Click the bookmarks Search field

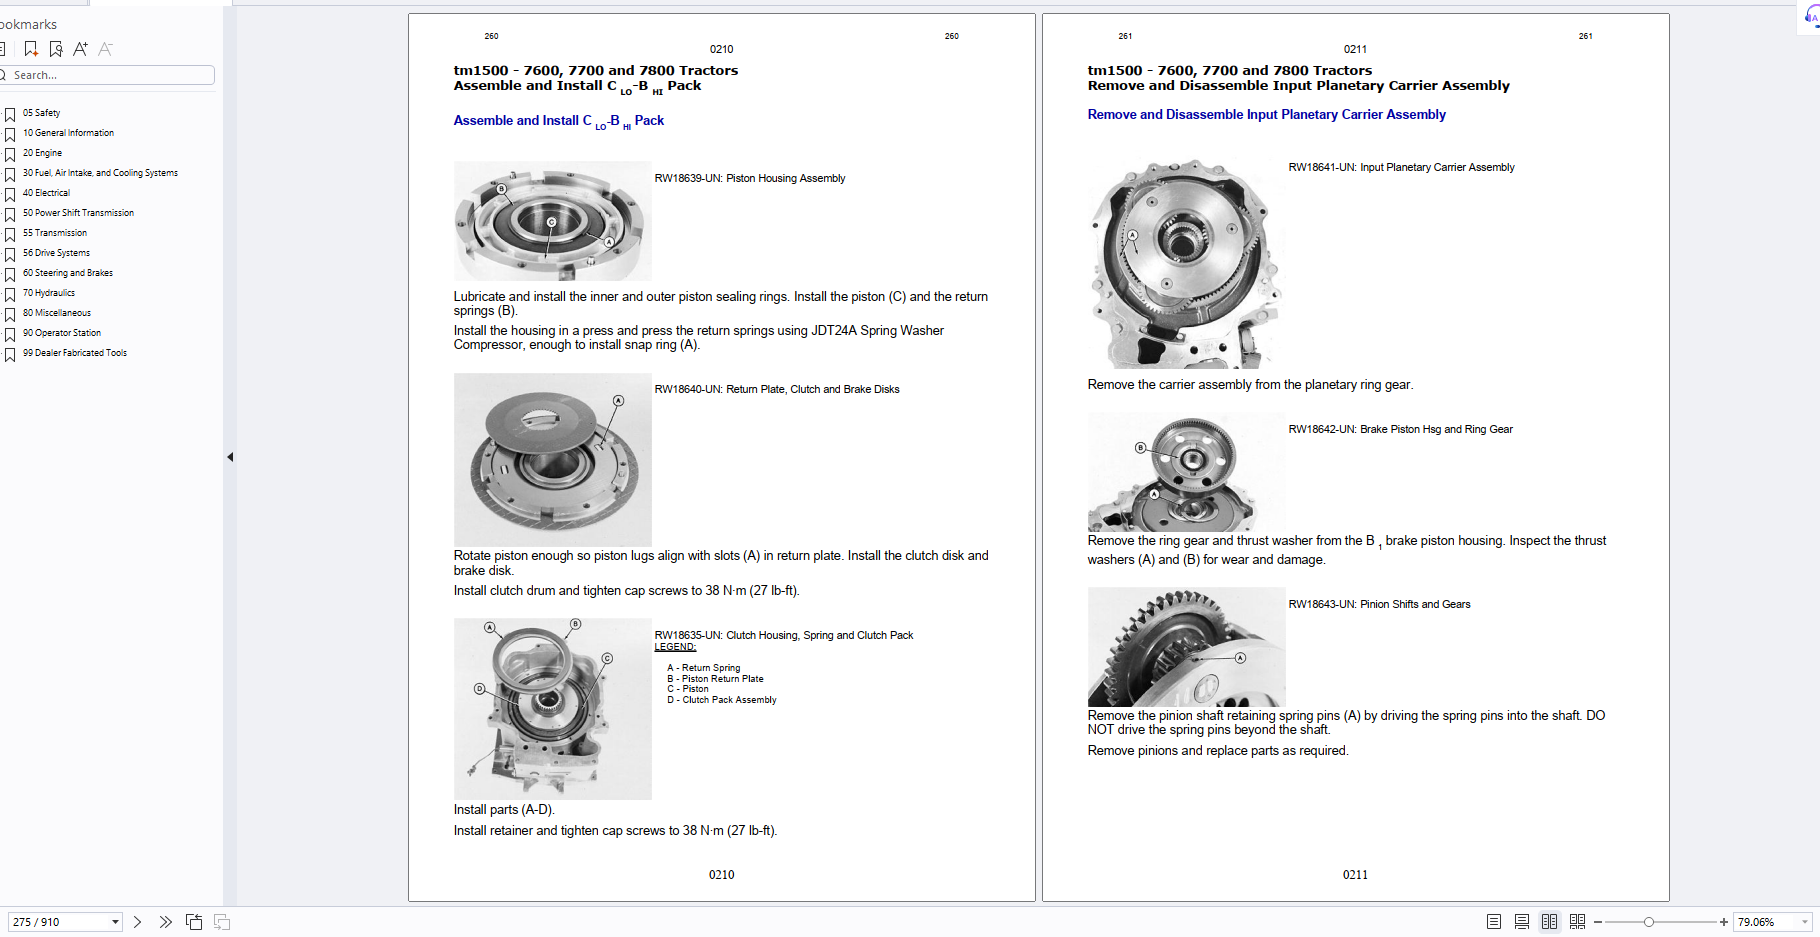108,75
